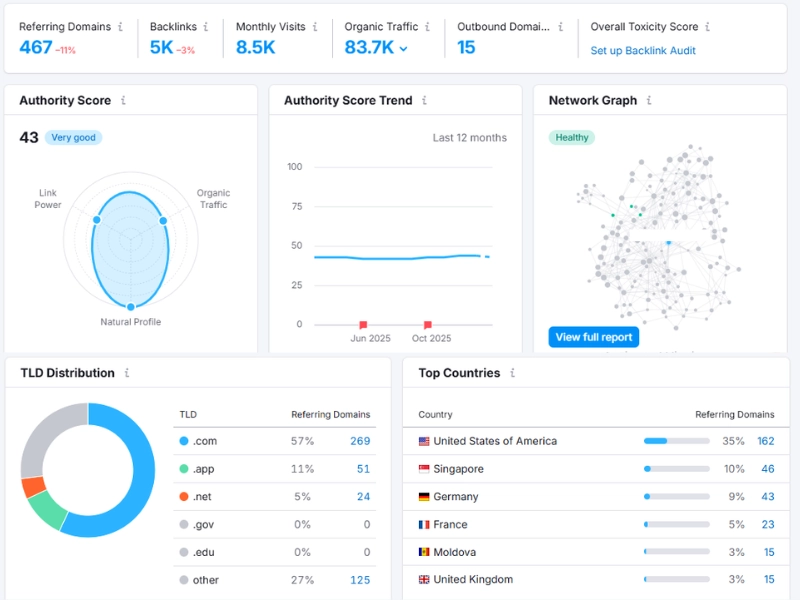Click info icon beside Overall Toxicity Score
This screenshot has width=800, height=600.
(708, 27)
